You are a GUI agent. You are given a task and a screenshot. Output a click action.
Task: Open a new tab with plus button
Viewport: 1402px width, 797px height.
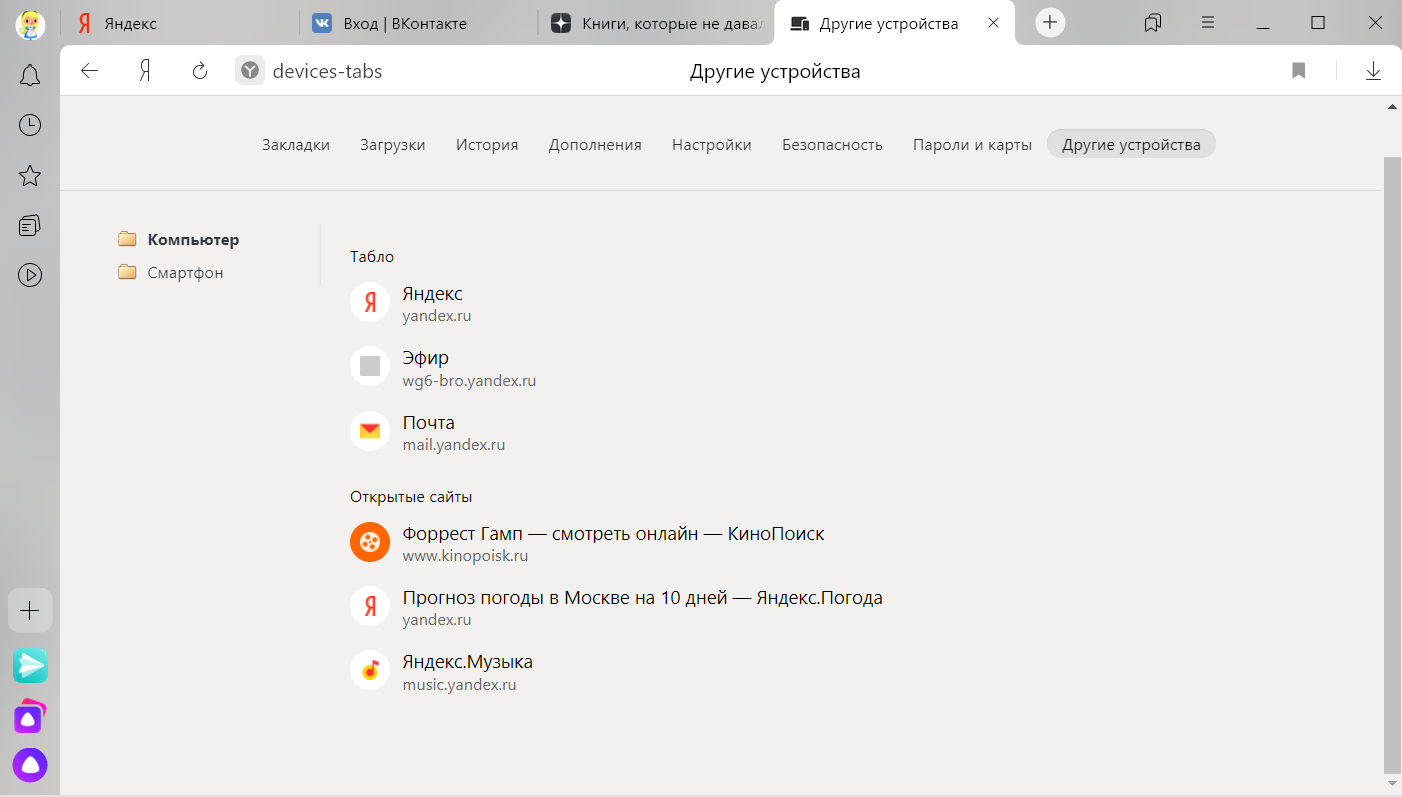[x=1050, y=22]
